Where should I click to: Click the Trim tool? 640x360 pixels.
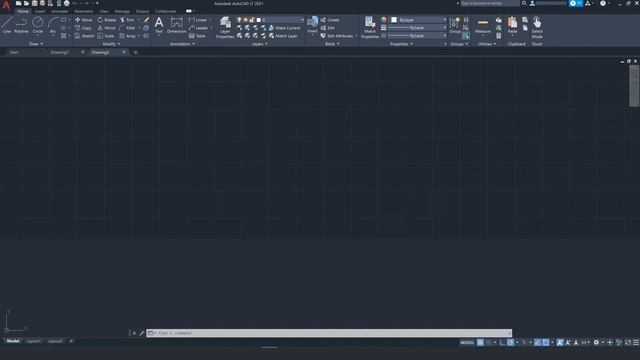tap(127, 20)
